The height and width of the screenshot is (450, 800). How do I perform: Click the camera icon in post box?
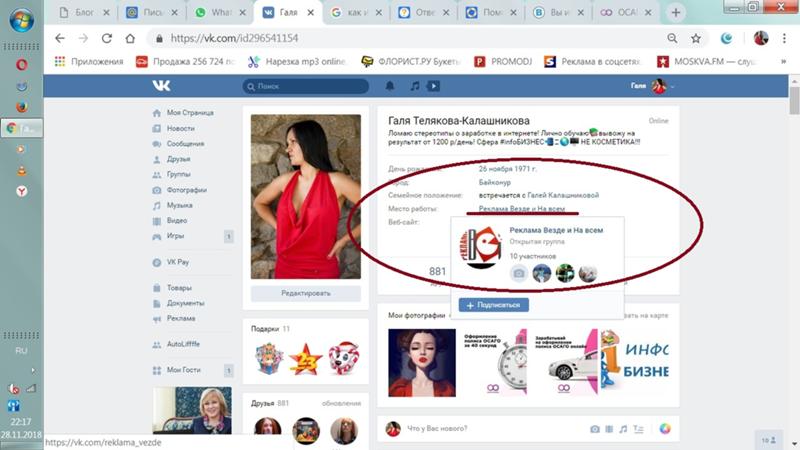coord(595,429)
